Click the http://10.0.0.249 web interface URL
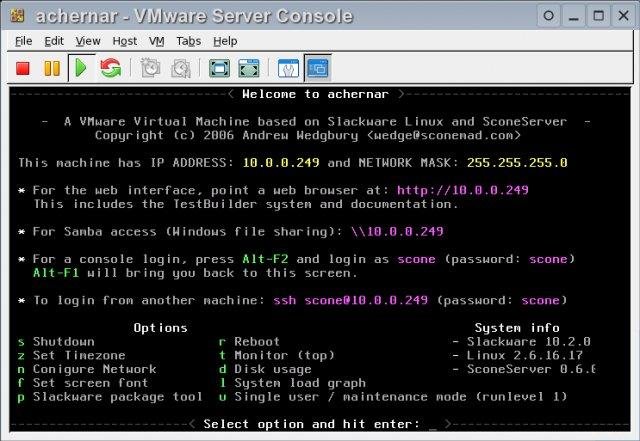The image size is (640, 441). [462, 190]
